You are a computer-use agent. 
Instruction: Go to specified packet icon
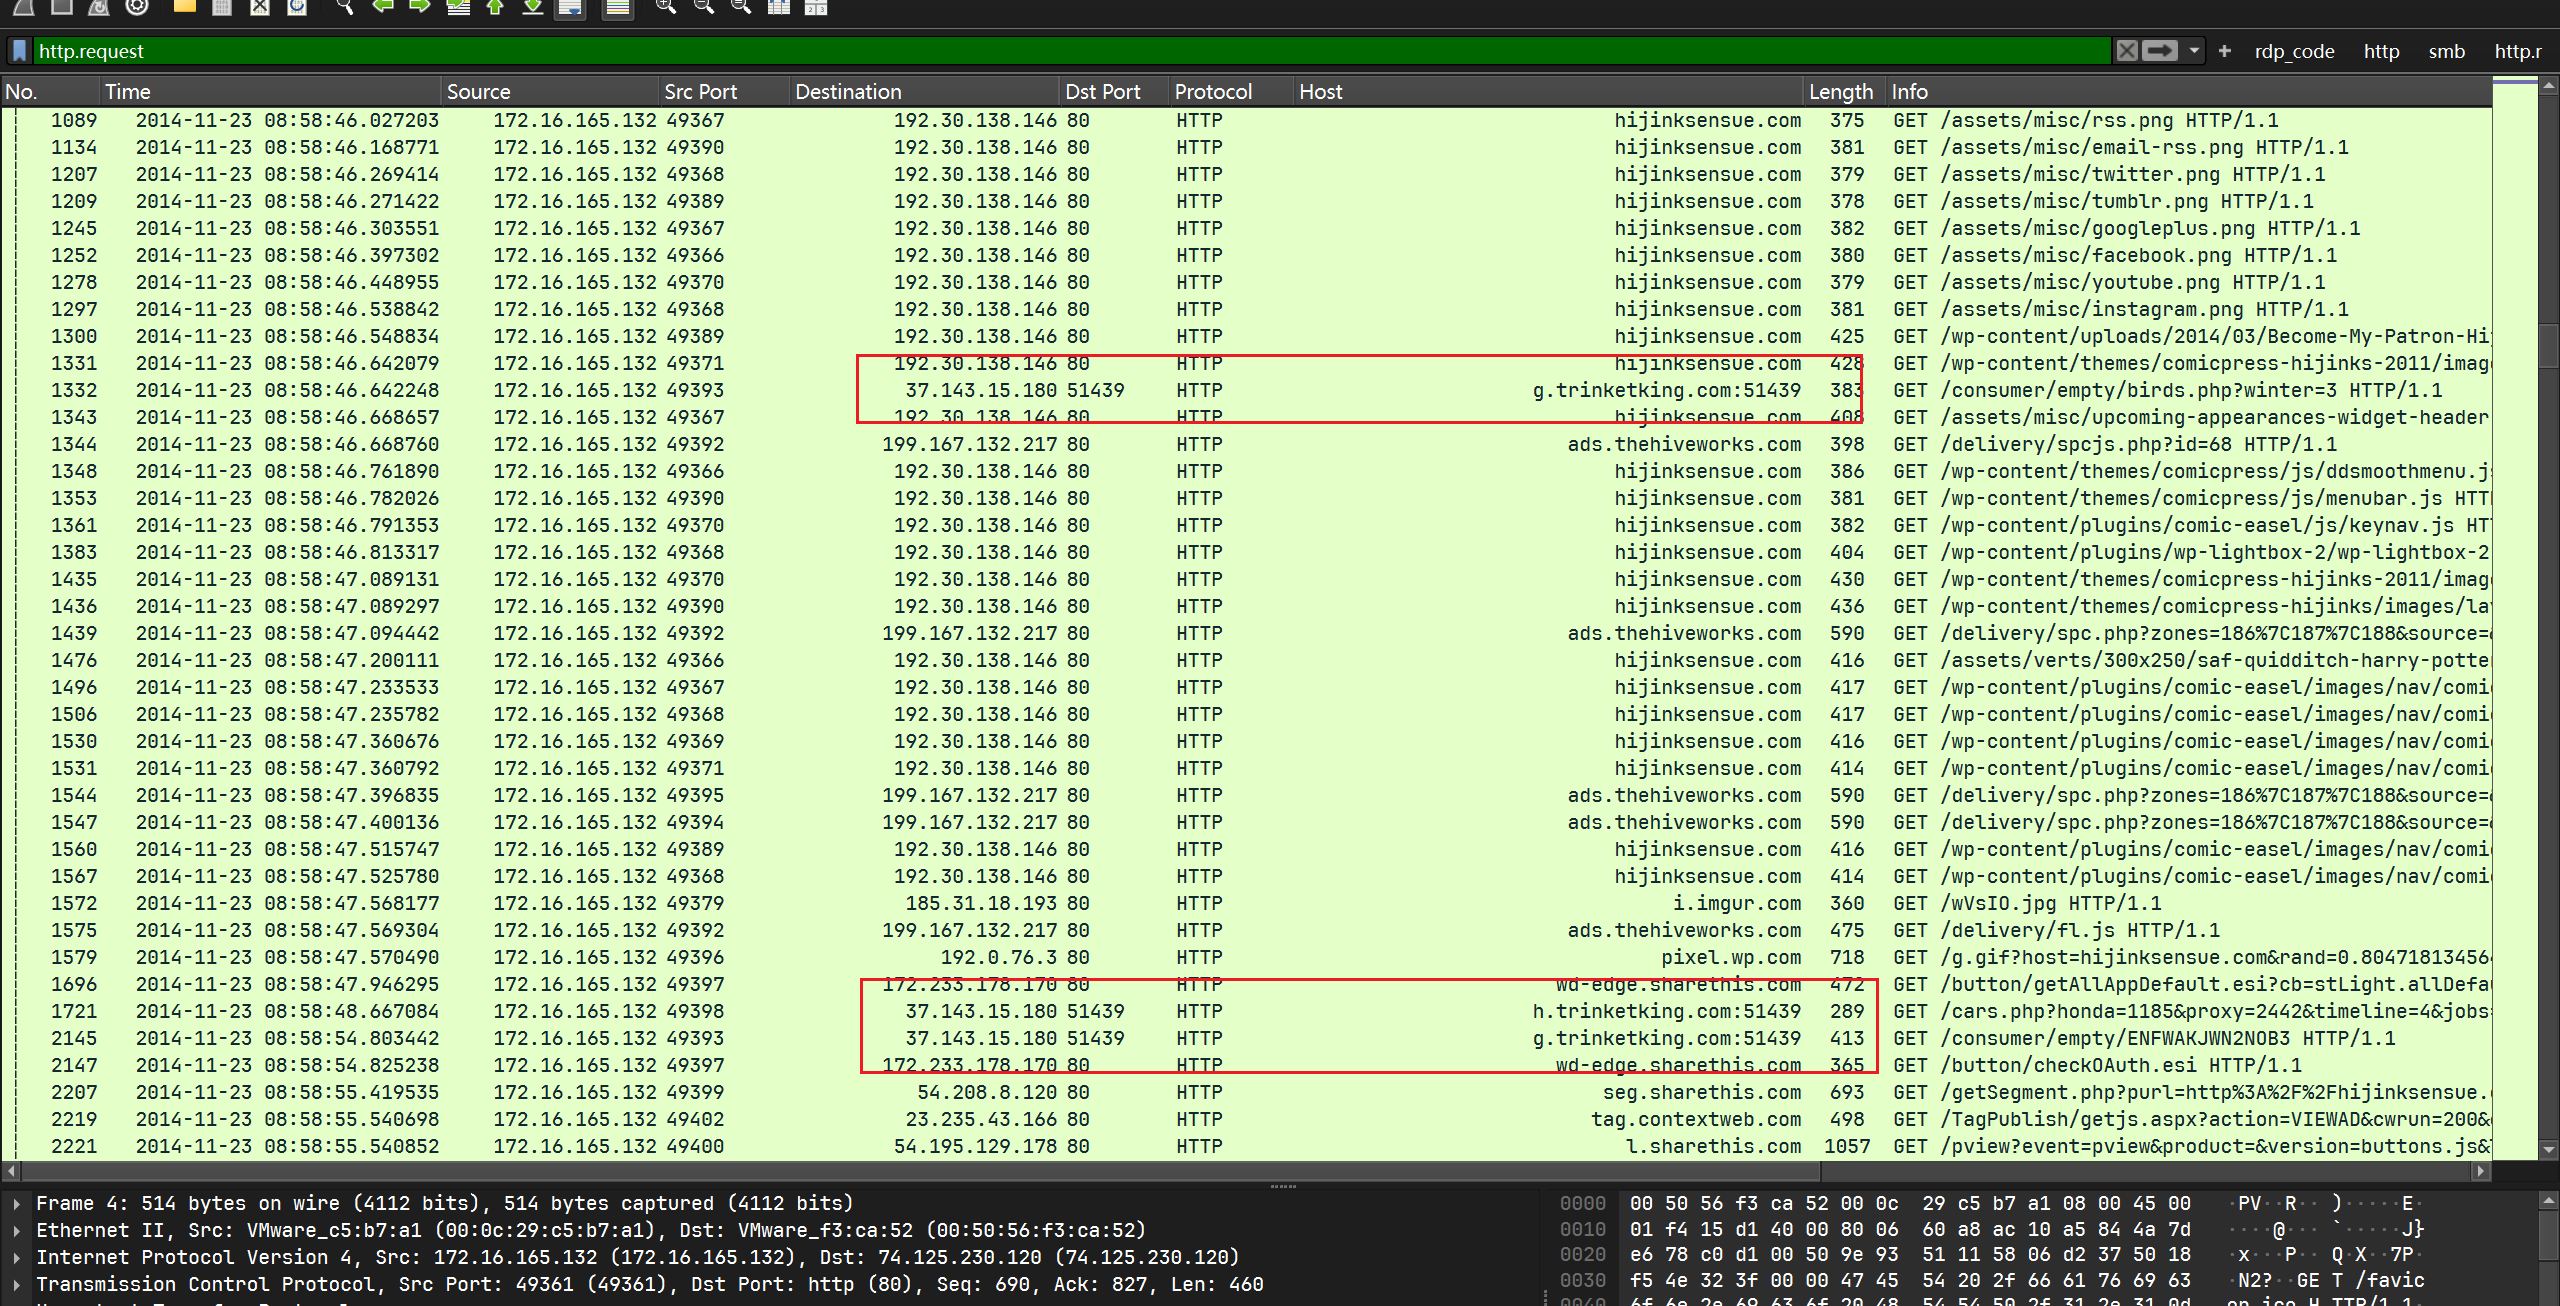458,7
